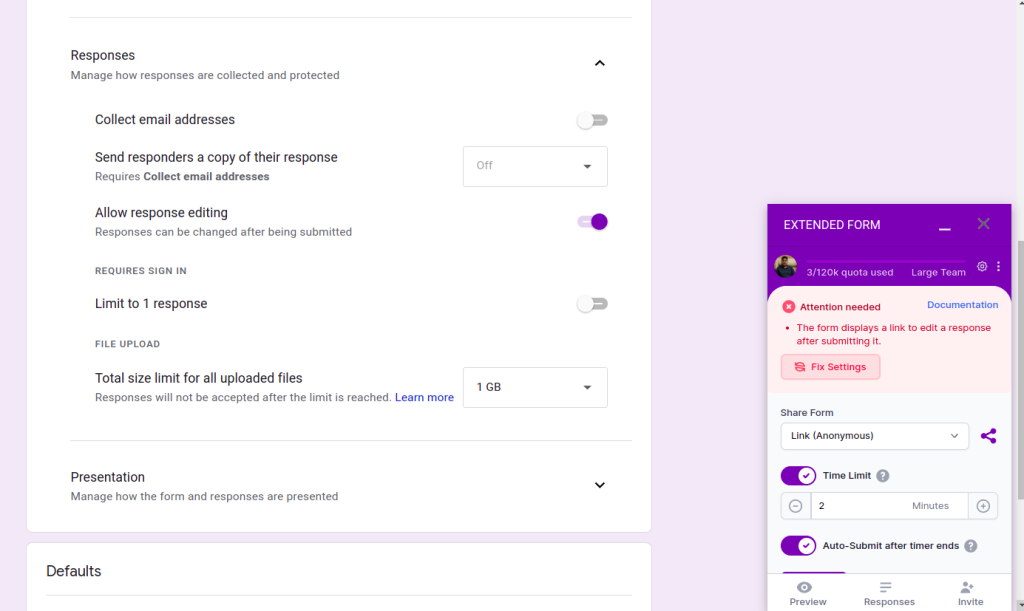
Task: Click the Time Limit help icon
Action: [882, 475]
